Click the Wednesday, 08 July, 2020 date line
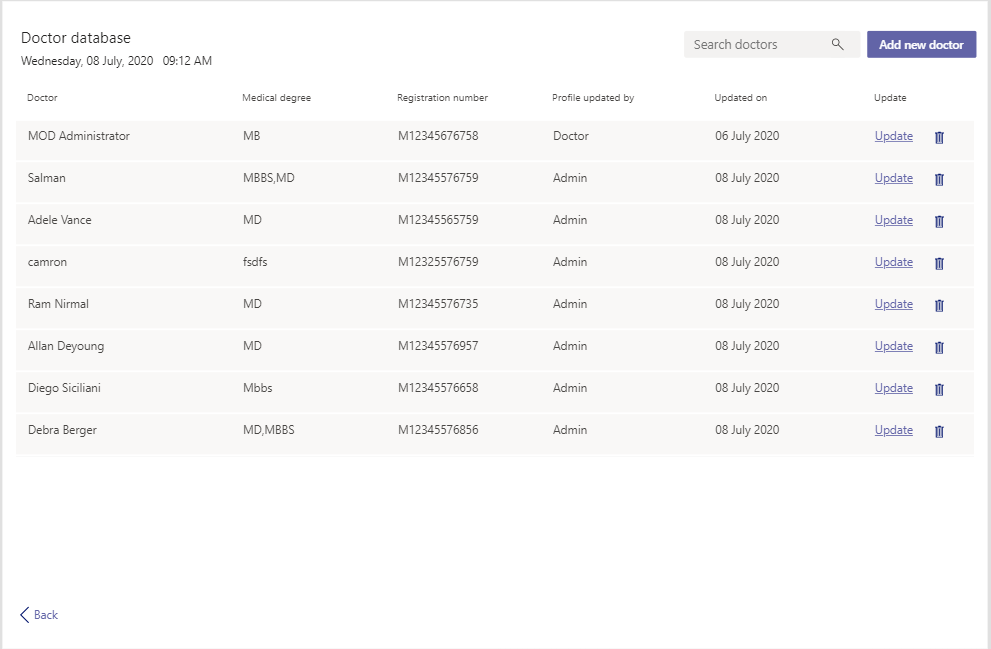Viewport: 991px width, 649px height. [87, 61]
